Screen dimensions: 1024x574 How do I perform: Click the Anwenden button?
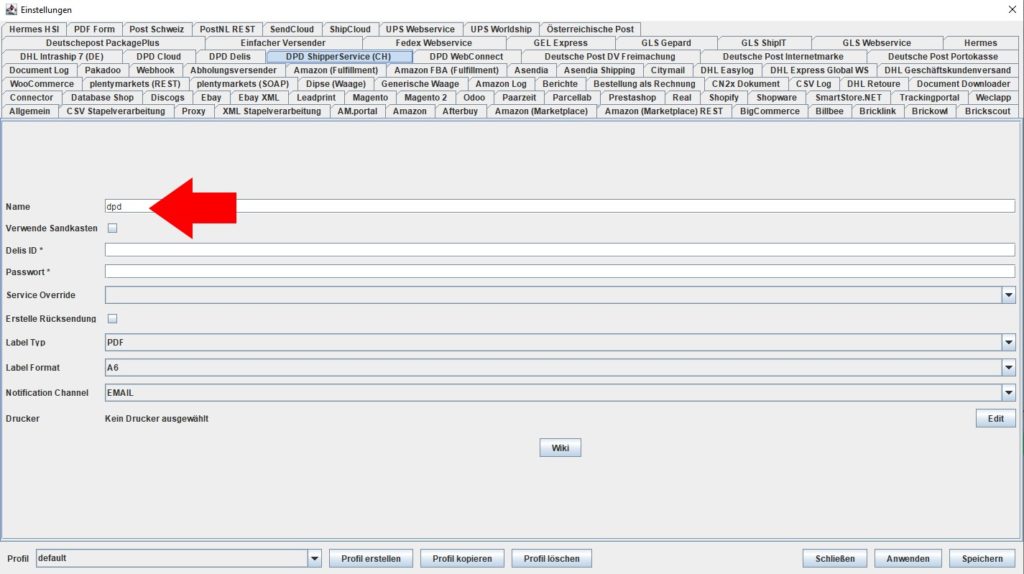pyautogui.click(x=908, y=558)
